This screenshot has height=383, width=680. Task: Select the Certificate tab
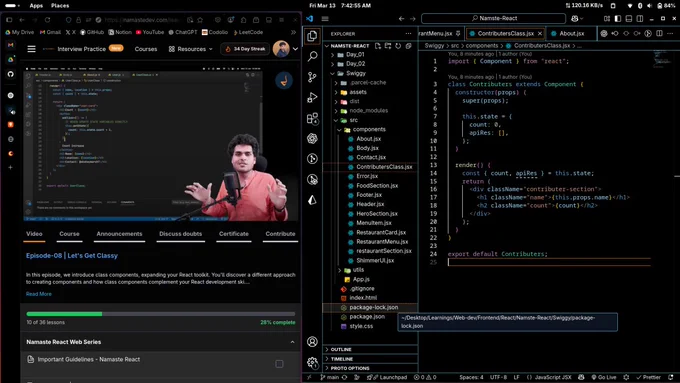[x=234, y=234]
